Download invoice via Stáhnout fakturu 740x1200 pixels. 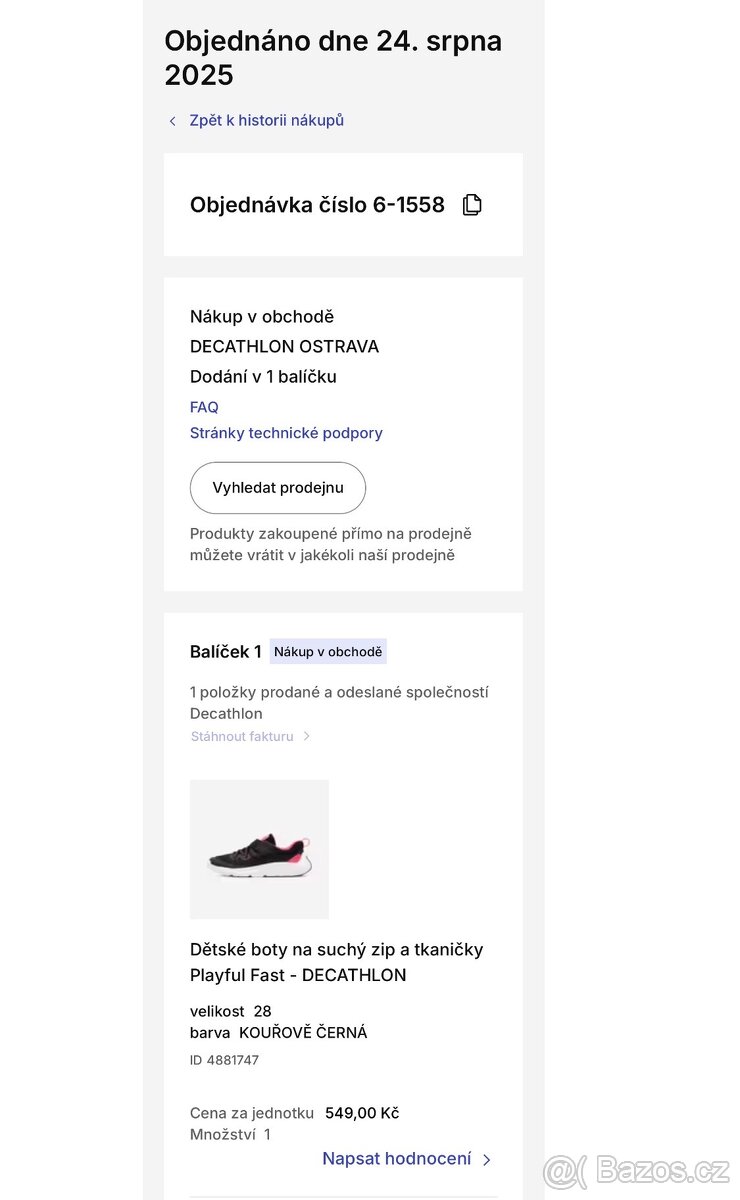pos(242,736)
